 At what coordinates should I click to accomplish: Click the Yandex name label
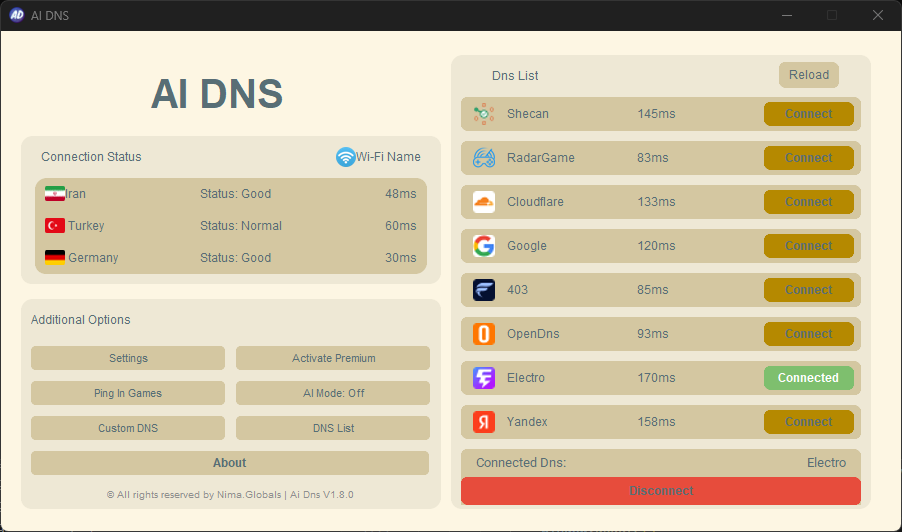(527, 422)
